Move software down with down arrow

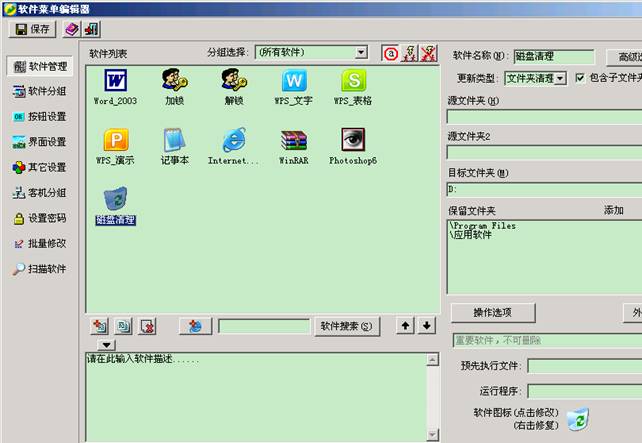(x=427, y=325)
